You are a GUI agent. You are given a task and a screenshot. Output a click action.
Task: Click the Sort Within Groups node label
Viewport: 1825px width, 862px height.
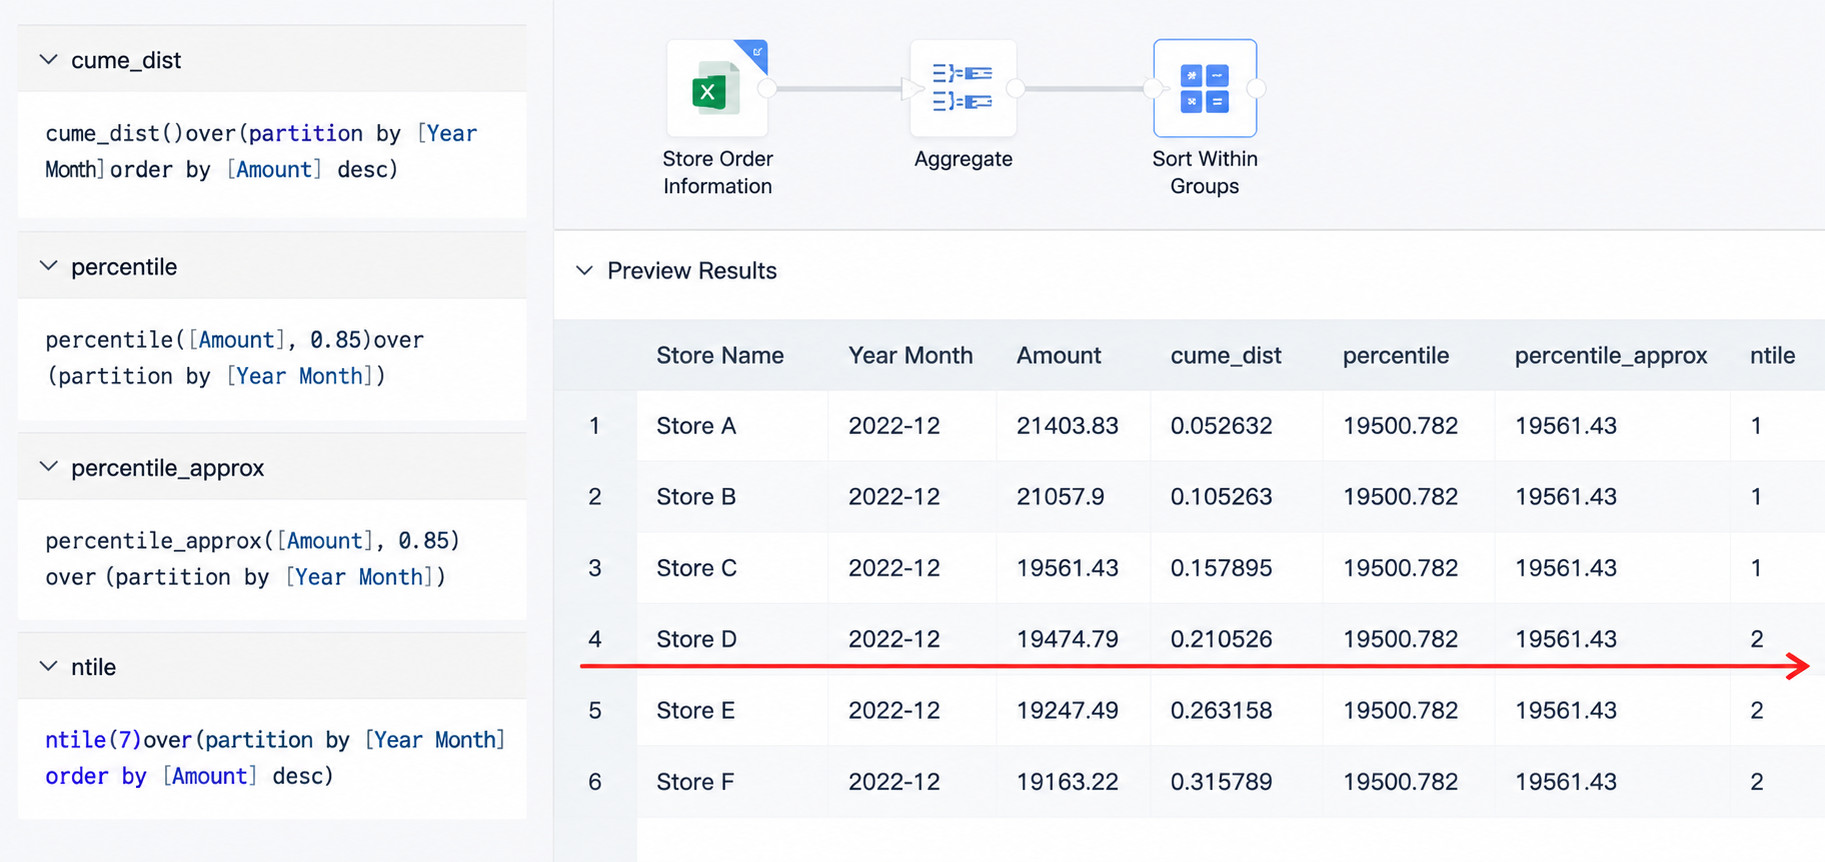1204,172
